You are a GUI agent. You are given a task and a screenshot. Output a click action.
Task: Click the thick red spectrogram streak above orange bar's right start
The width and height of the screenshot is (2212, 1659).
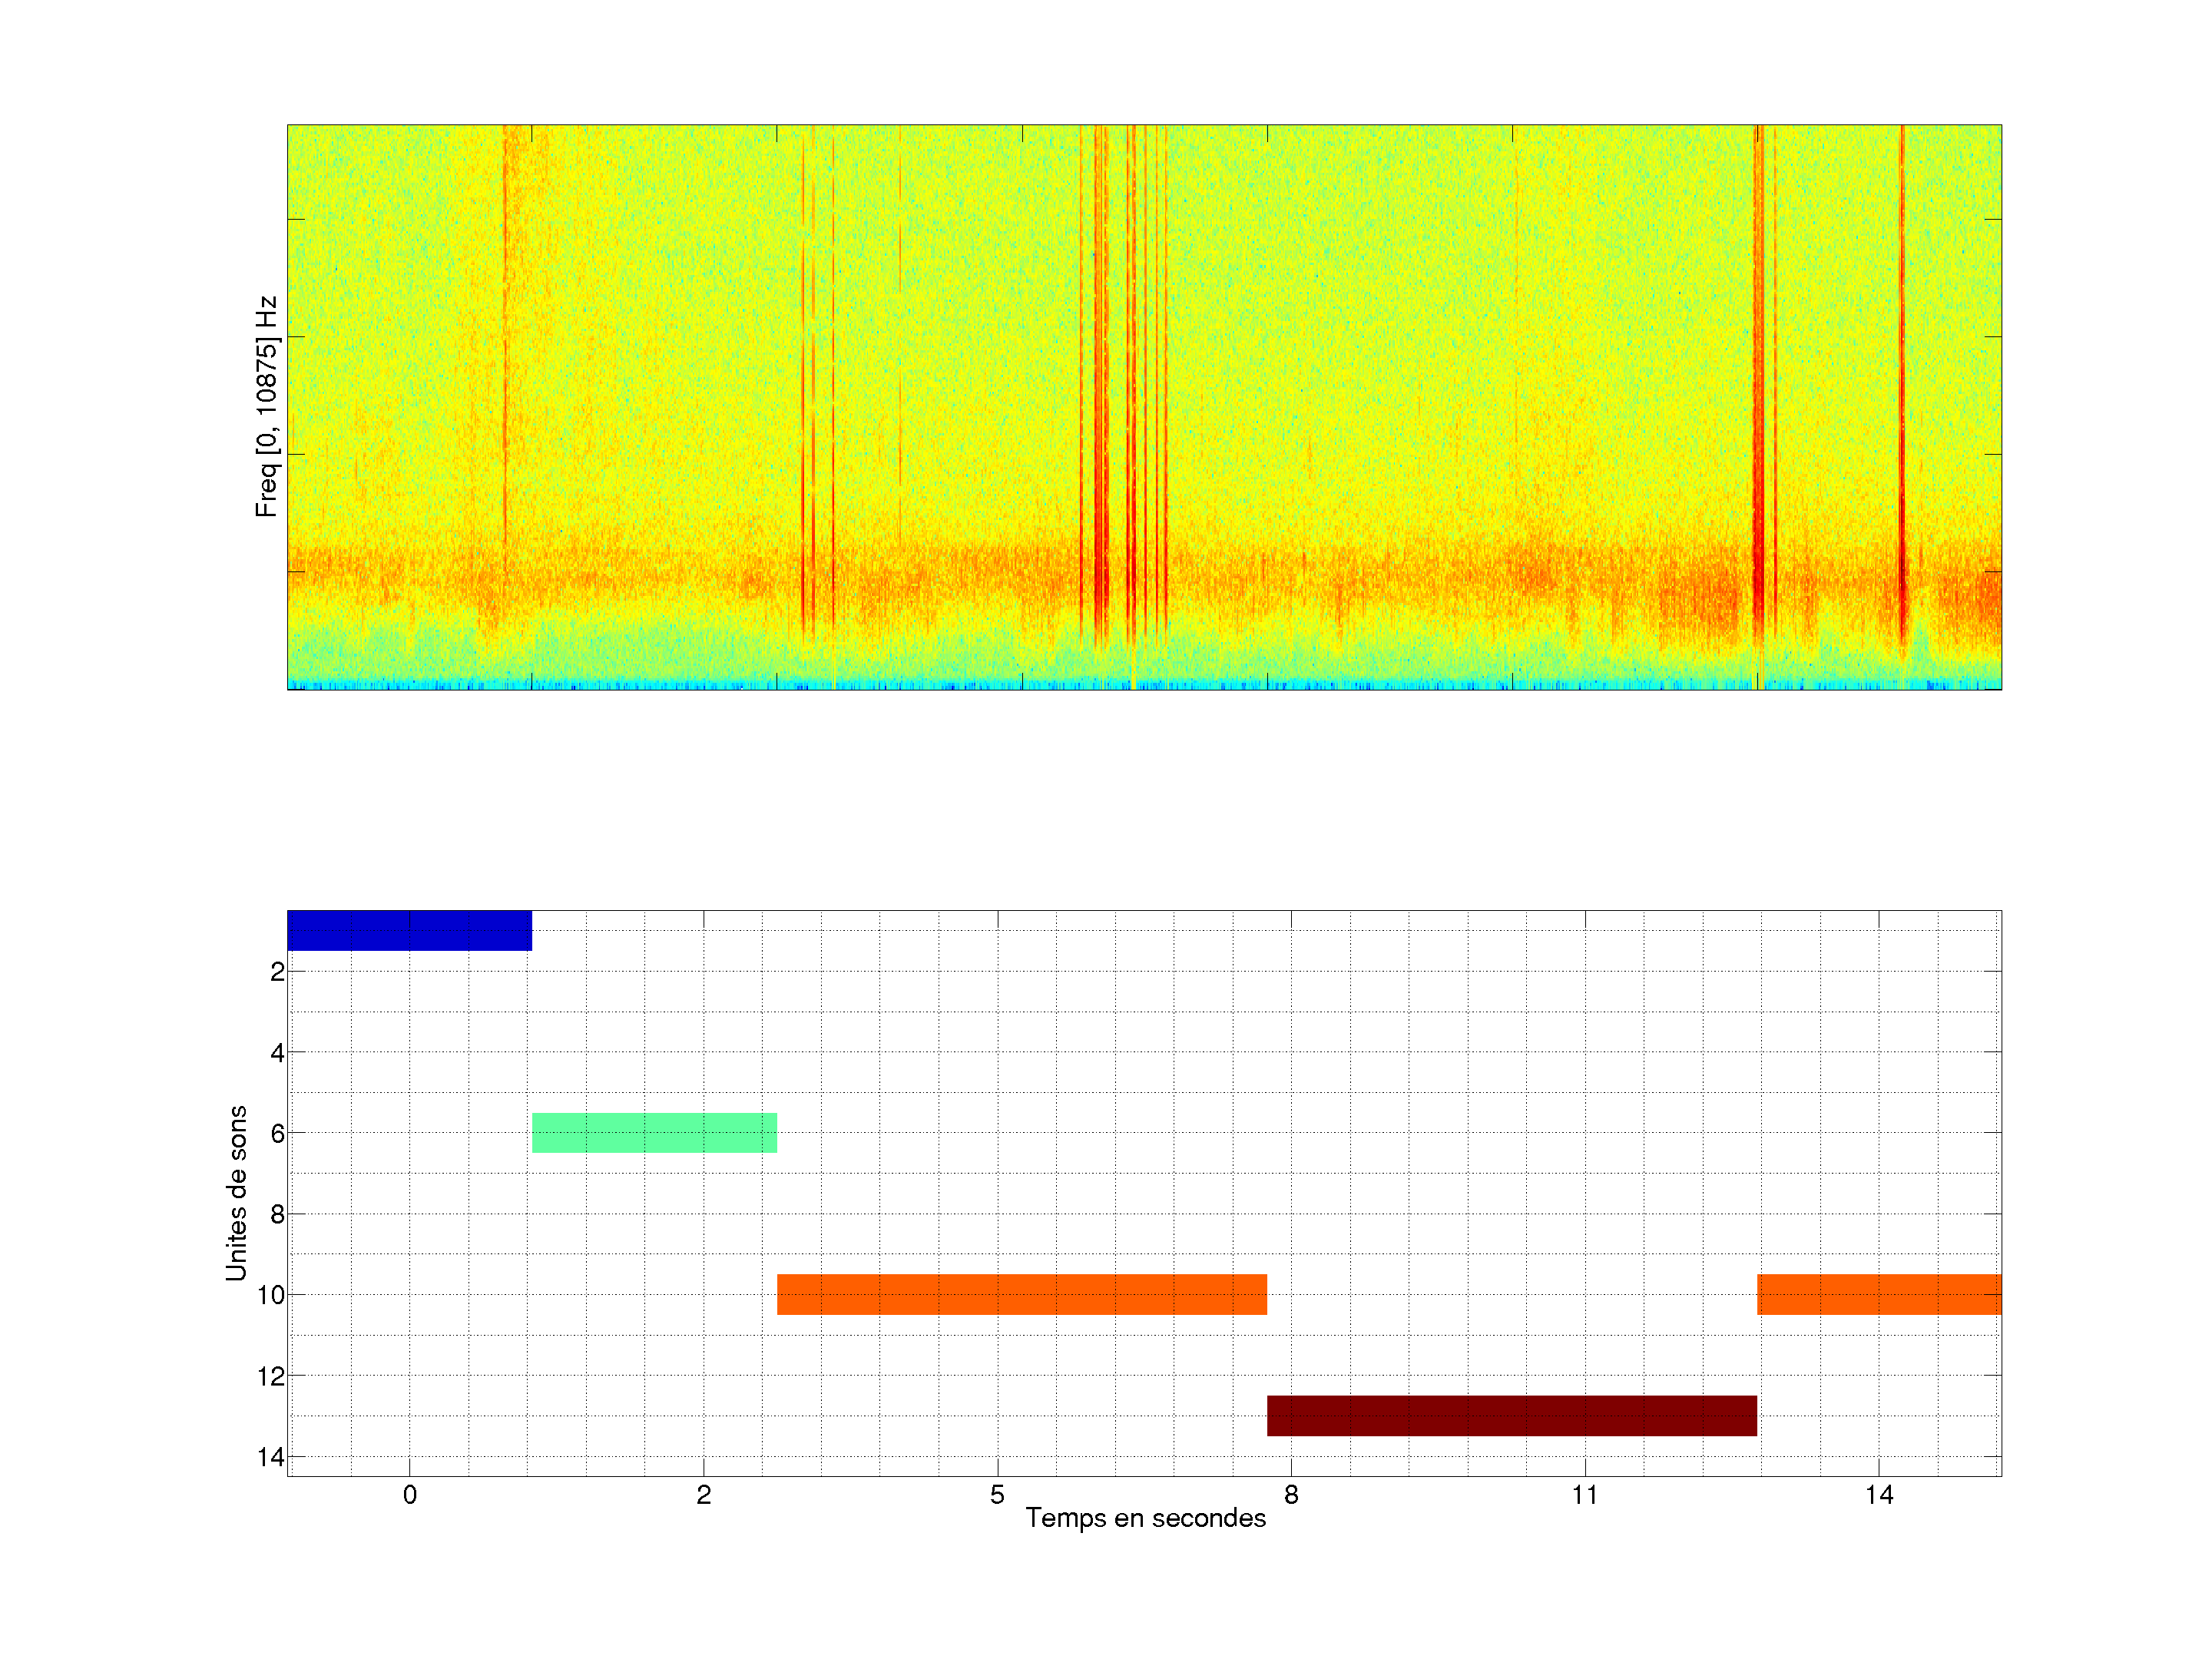point(1758,400)
